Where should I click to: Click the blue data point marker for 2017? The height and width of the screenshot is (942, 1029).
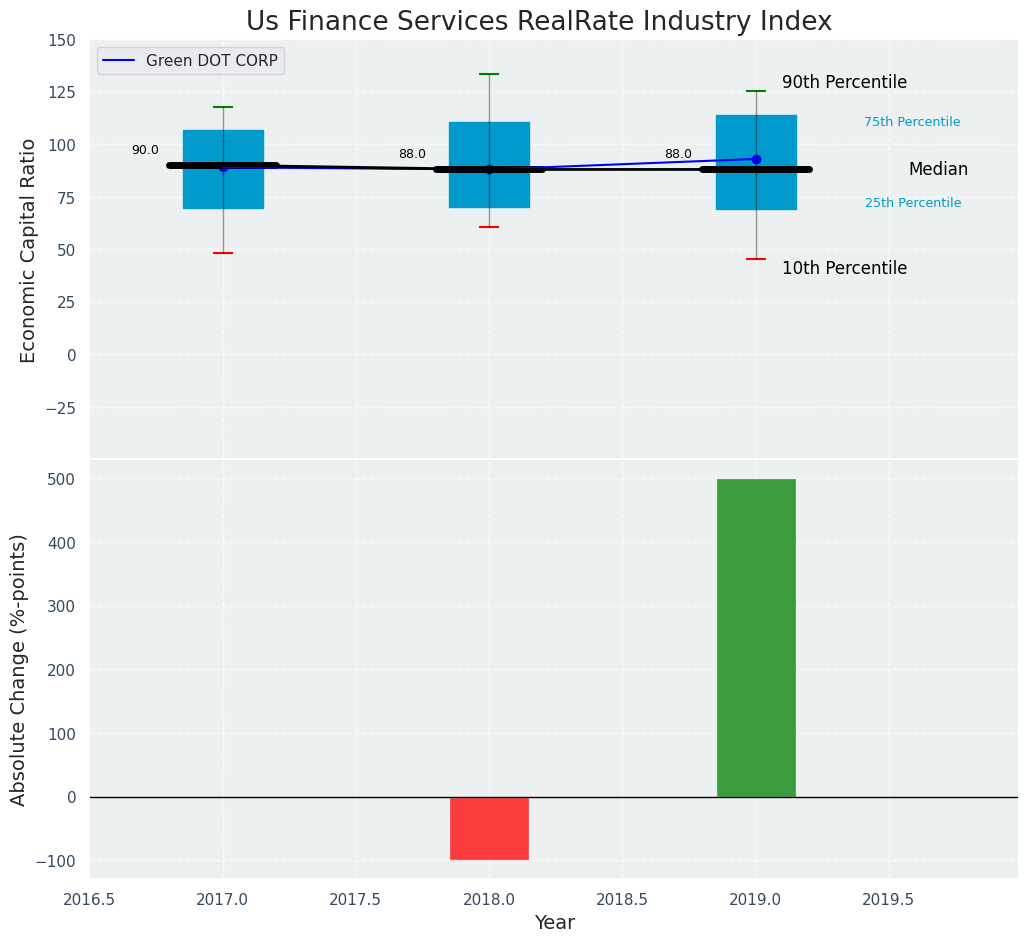pos(223,167)
